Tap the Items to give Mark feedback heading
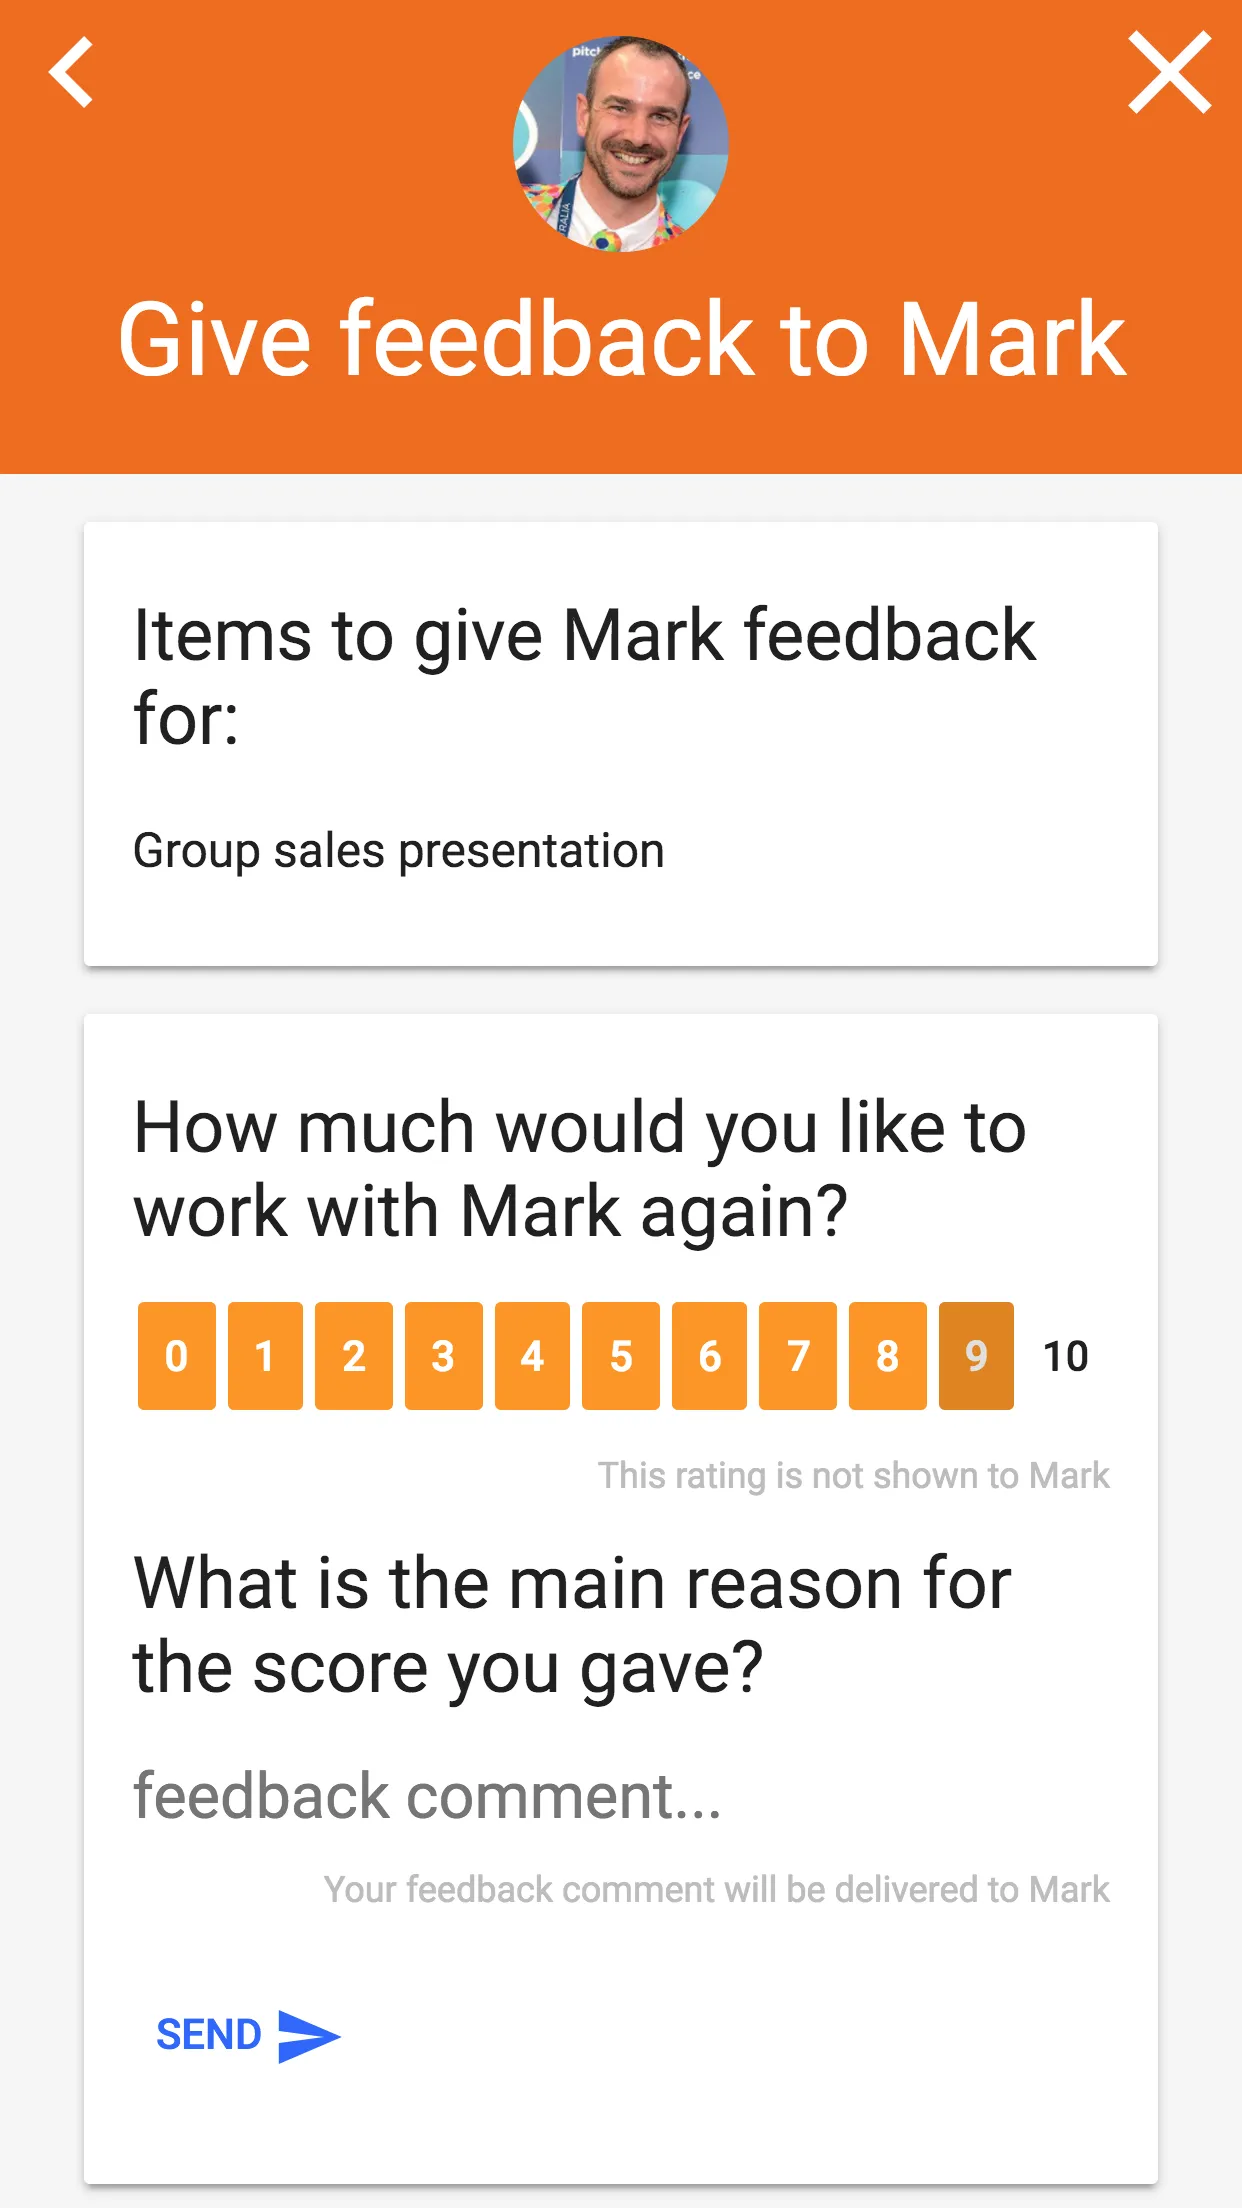The image size is (1242, 2208). pos(585,676)
